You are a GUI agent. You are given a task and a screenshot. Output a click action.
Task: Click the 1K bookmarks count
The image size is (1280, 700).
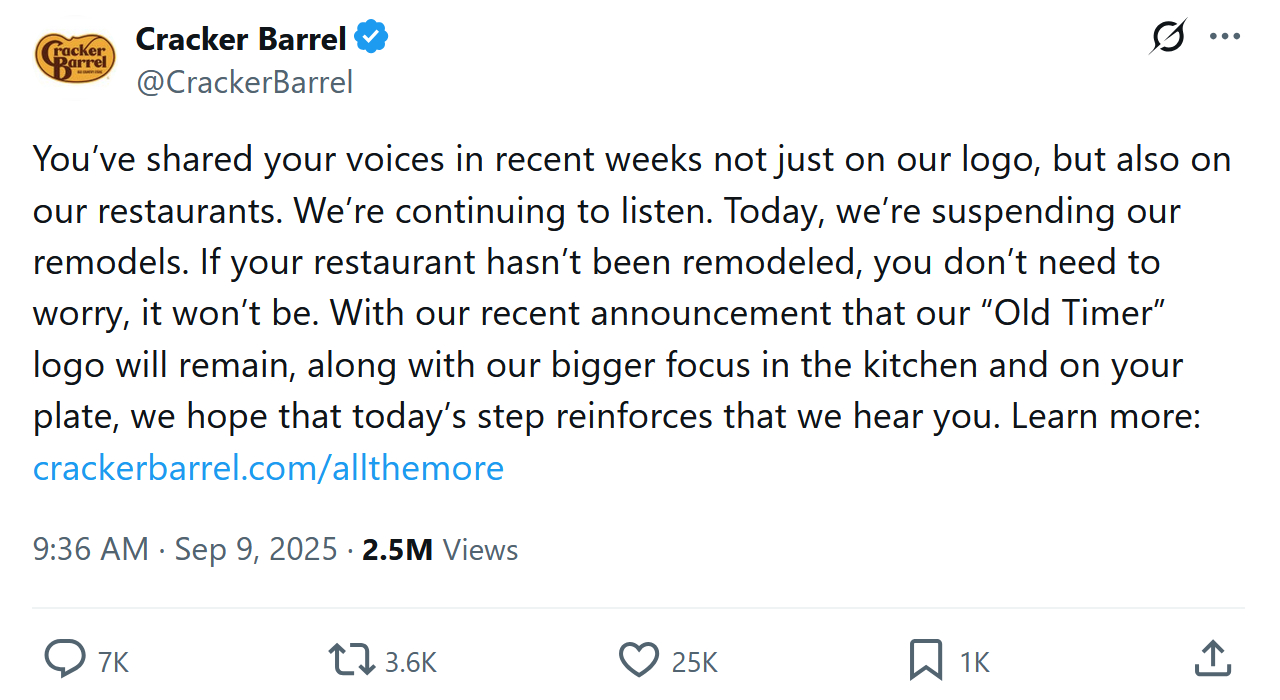[x=975, y=662]
